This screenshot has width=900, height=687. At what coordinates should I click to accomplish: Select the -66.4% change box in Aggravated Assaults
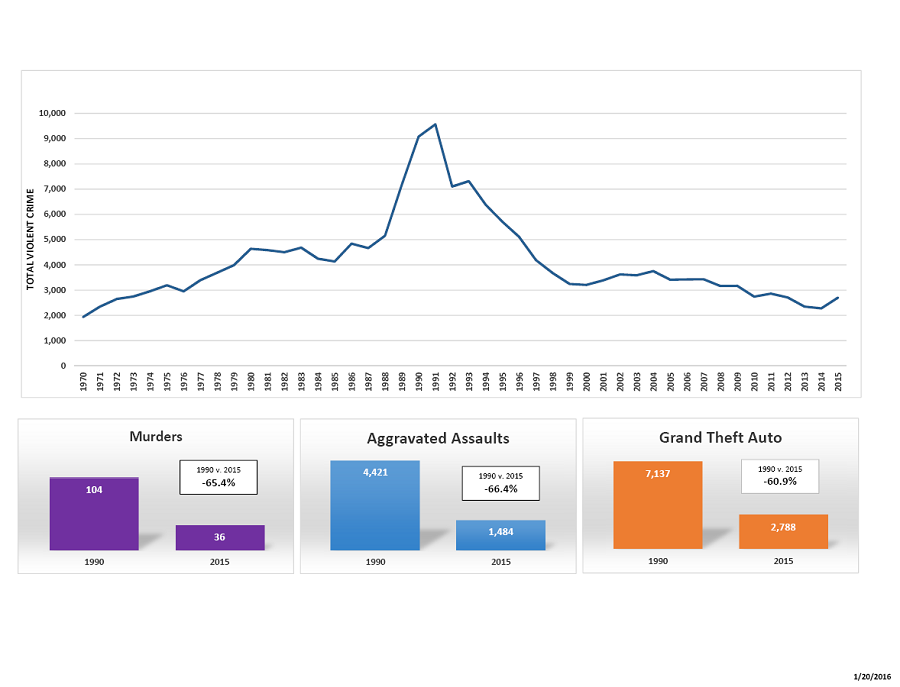[500, 483]
